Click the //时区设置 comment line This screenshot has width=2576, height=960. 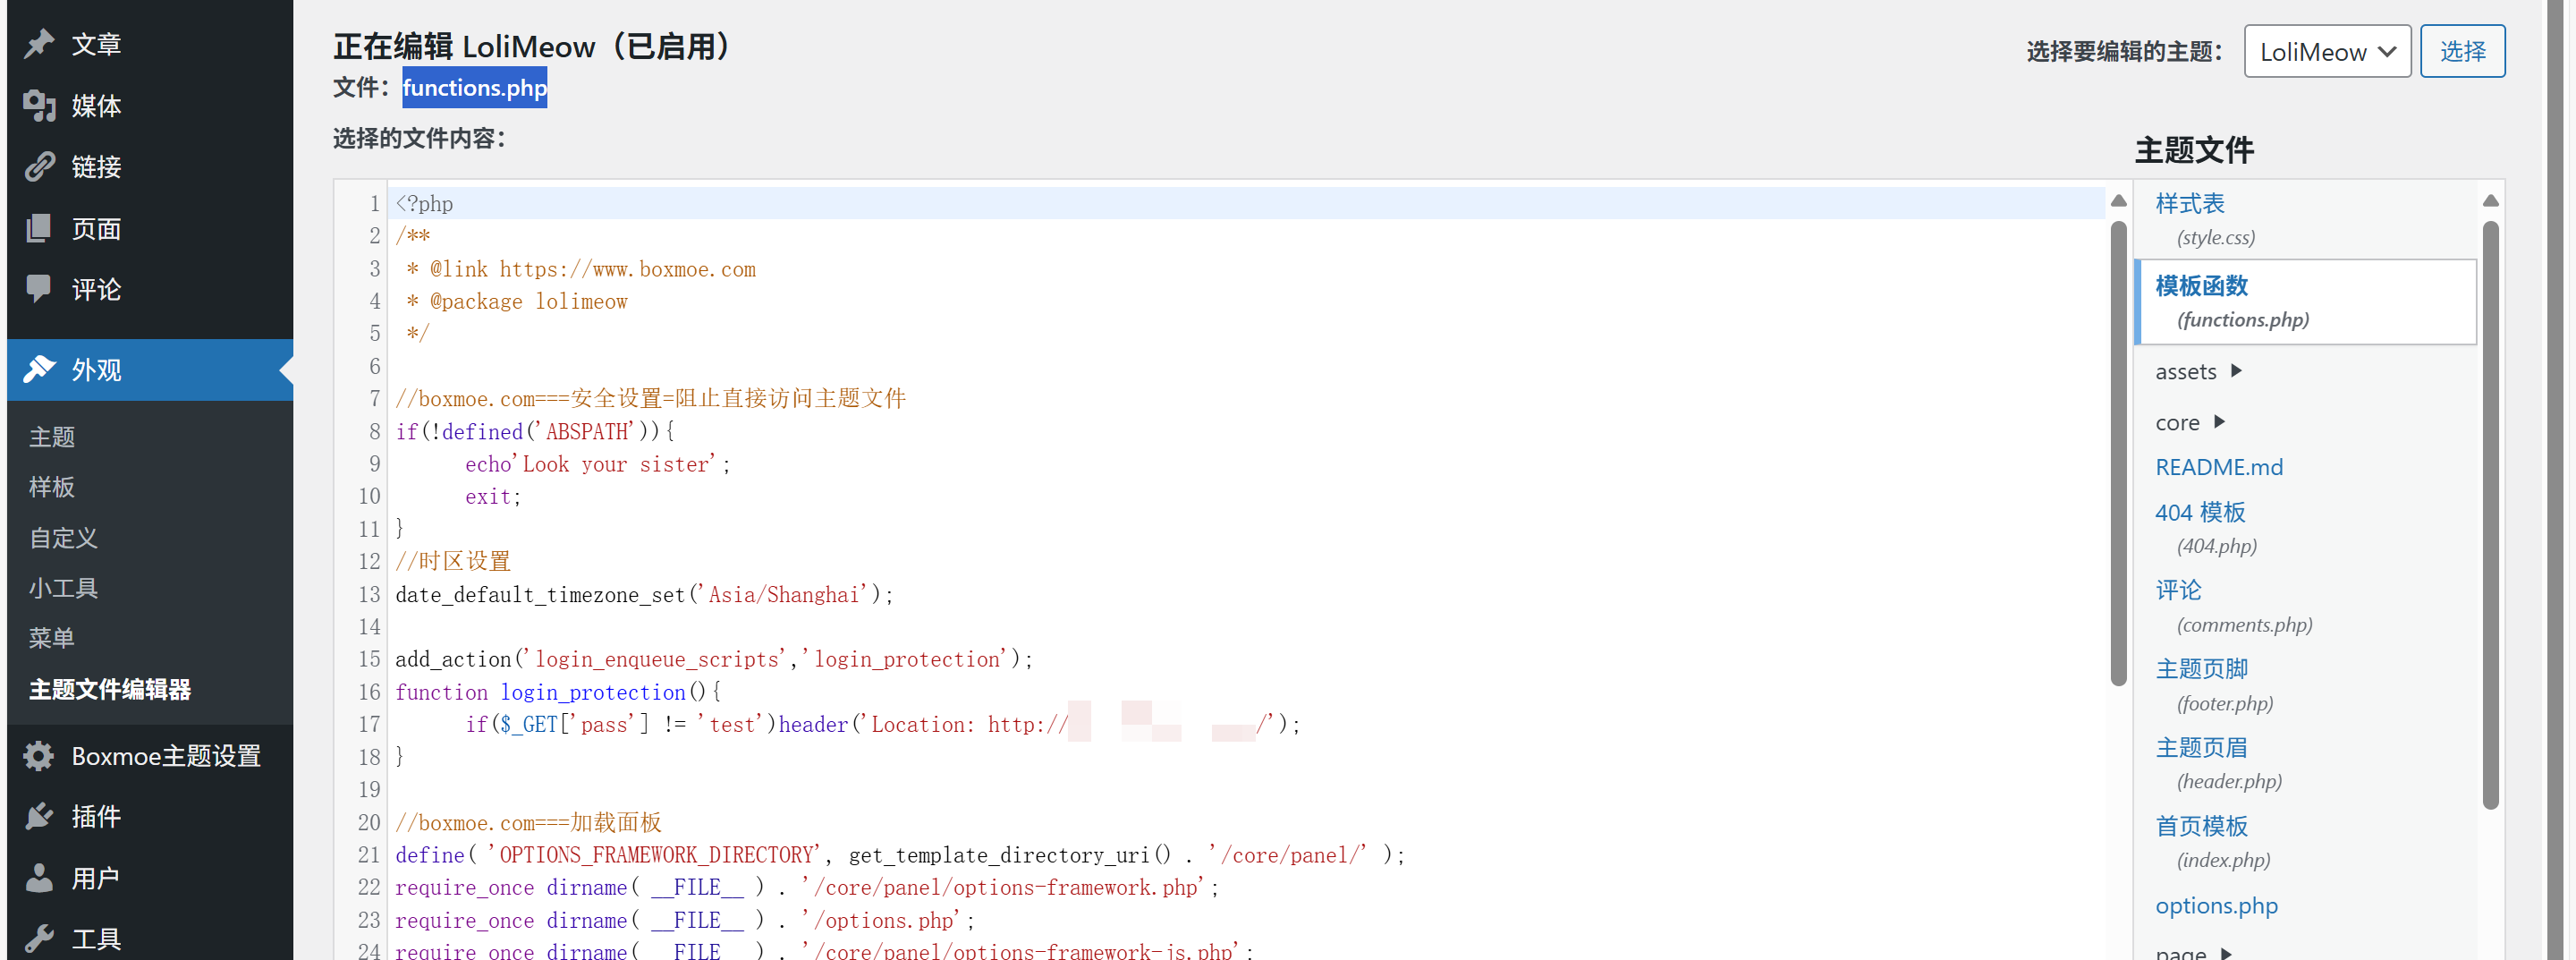point(453,561)
